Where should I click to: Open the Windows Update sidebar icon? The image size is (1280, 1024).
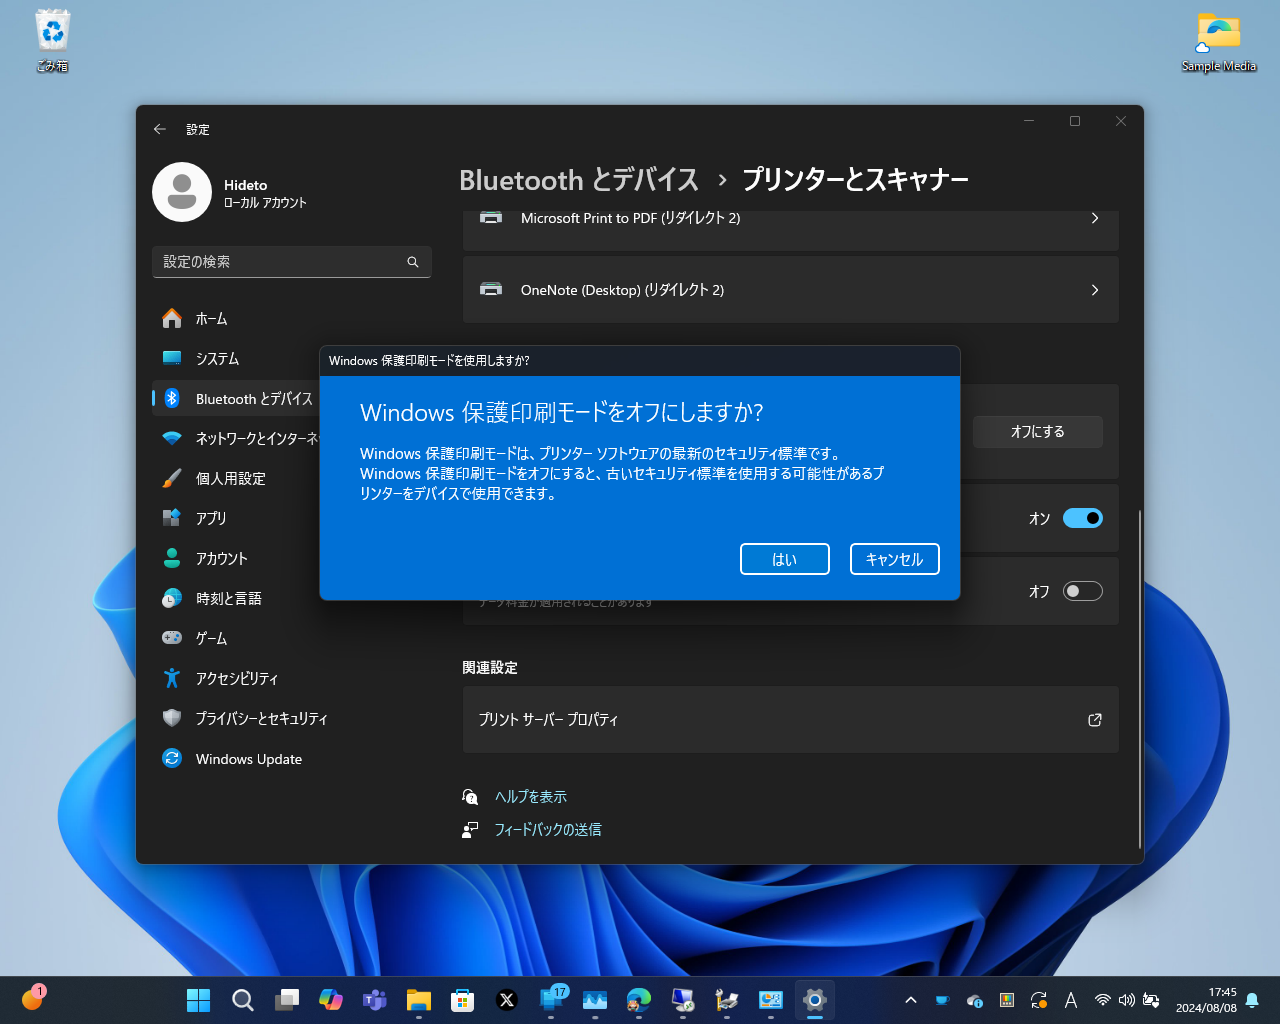click(172, 758)
